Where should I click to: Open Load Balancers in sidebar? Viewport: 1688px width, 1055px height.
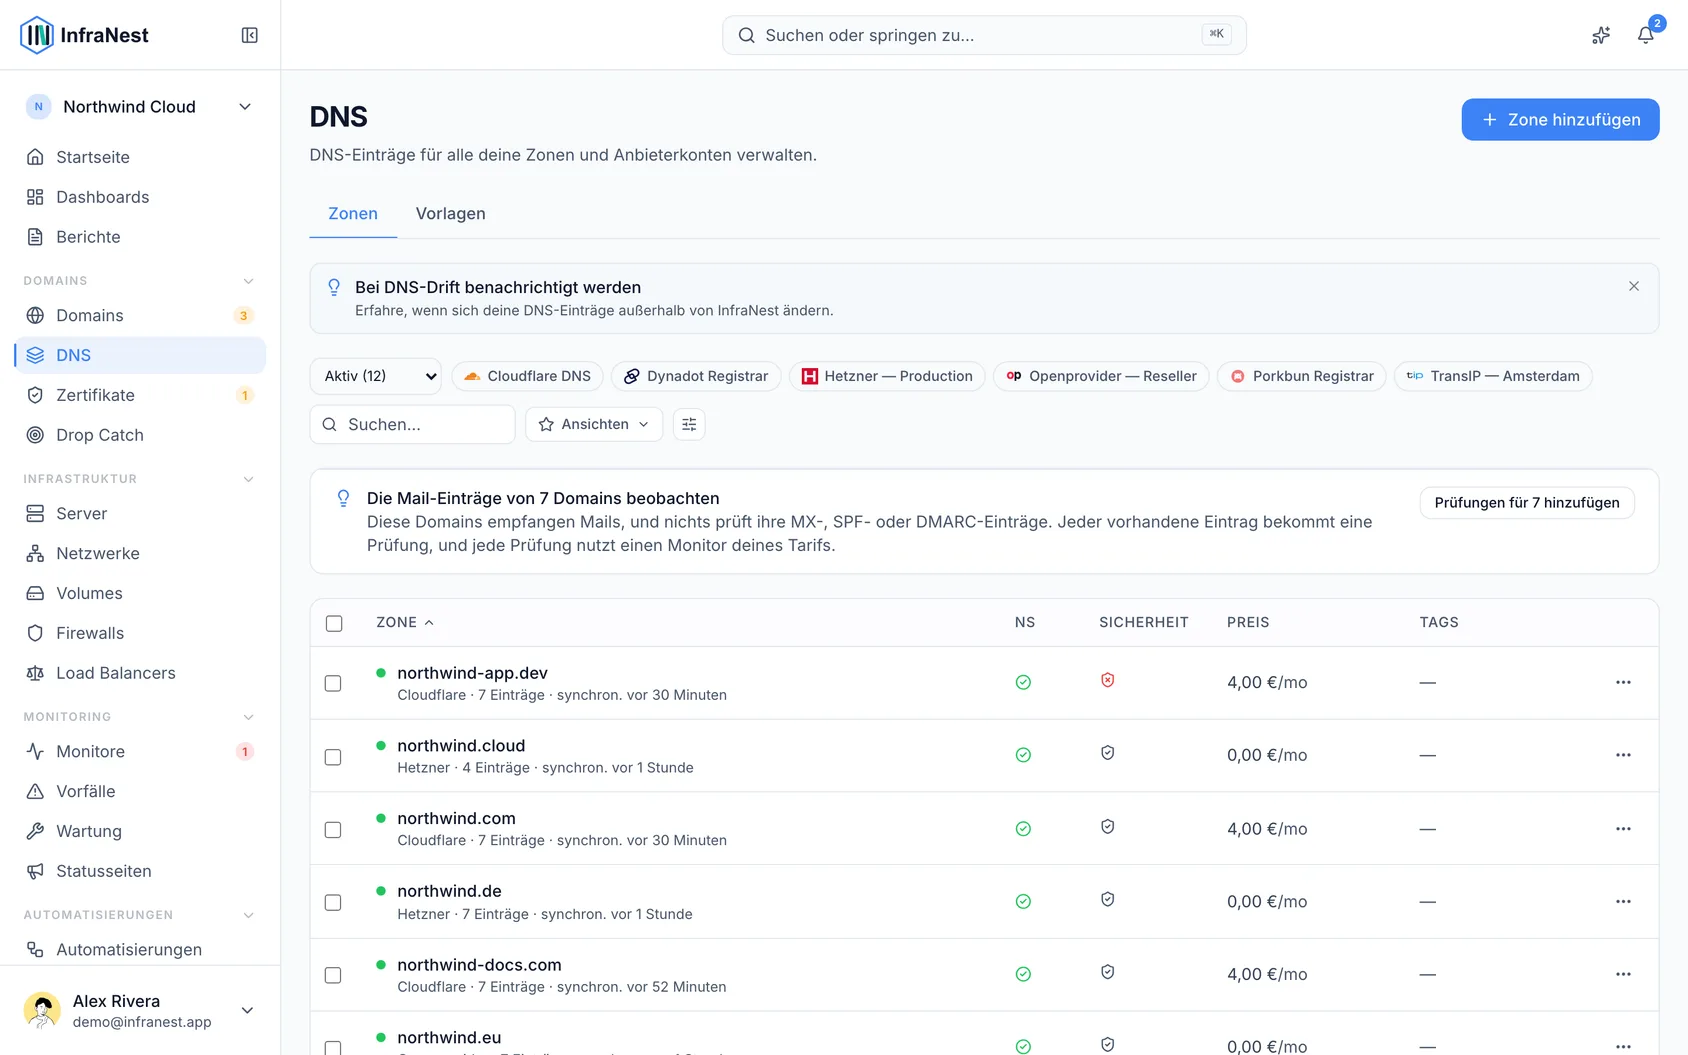(140, 673)
